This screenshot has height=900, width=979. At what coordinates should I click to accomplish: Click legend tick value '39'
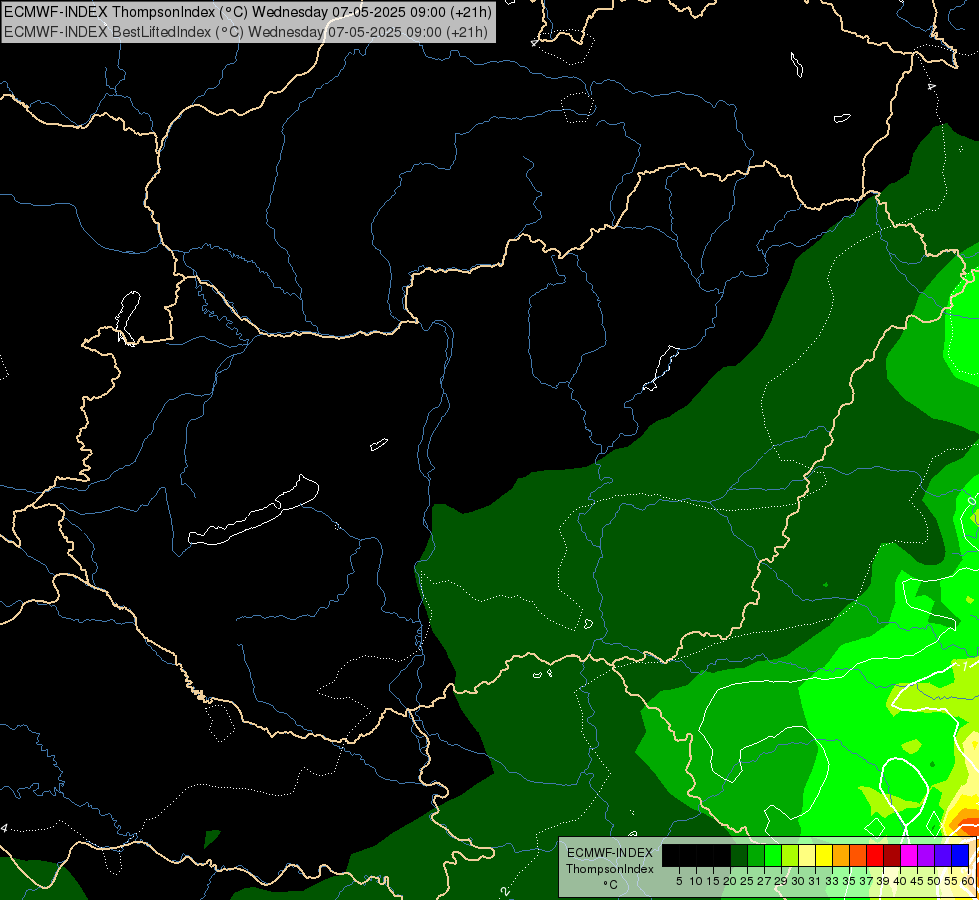pyautogui.click(x=883, y=881)
